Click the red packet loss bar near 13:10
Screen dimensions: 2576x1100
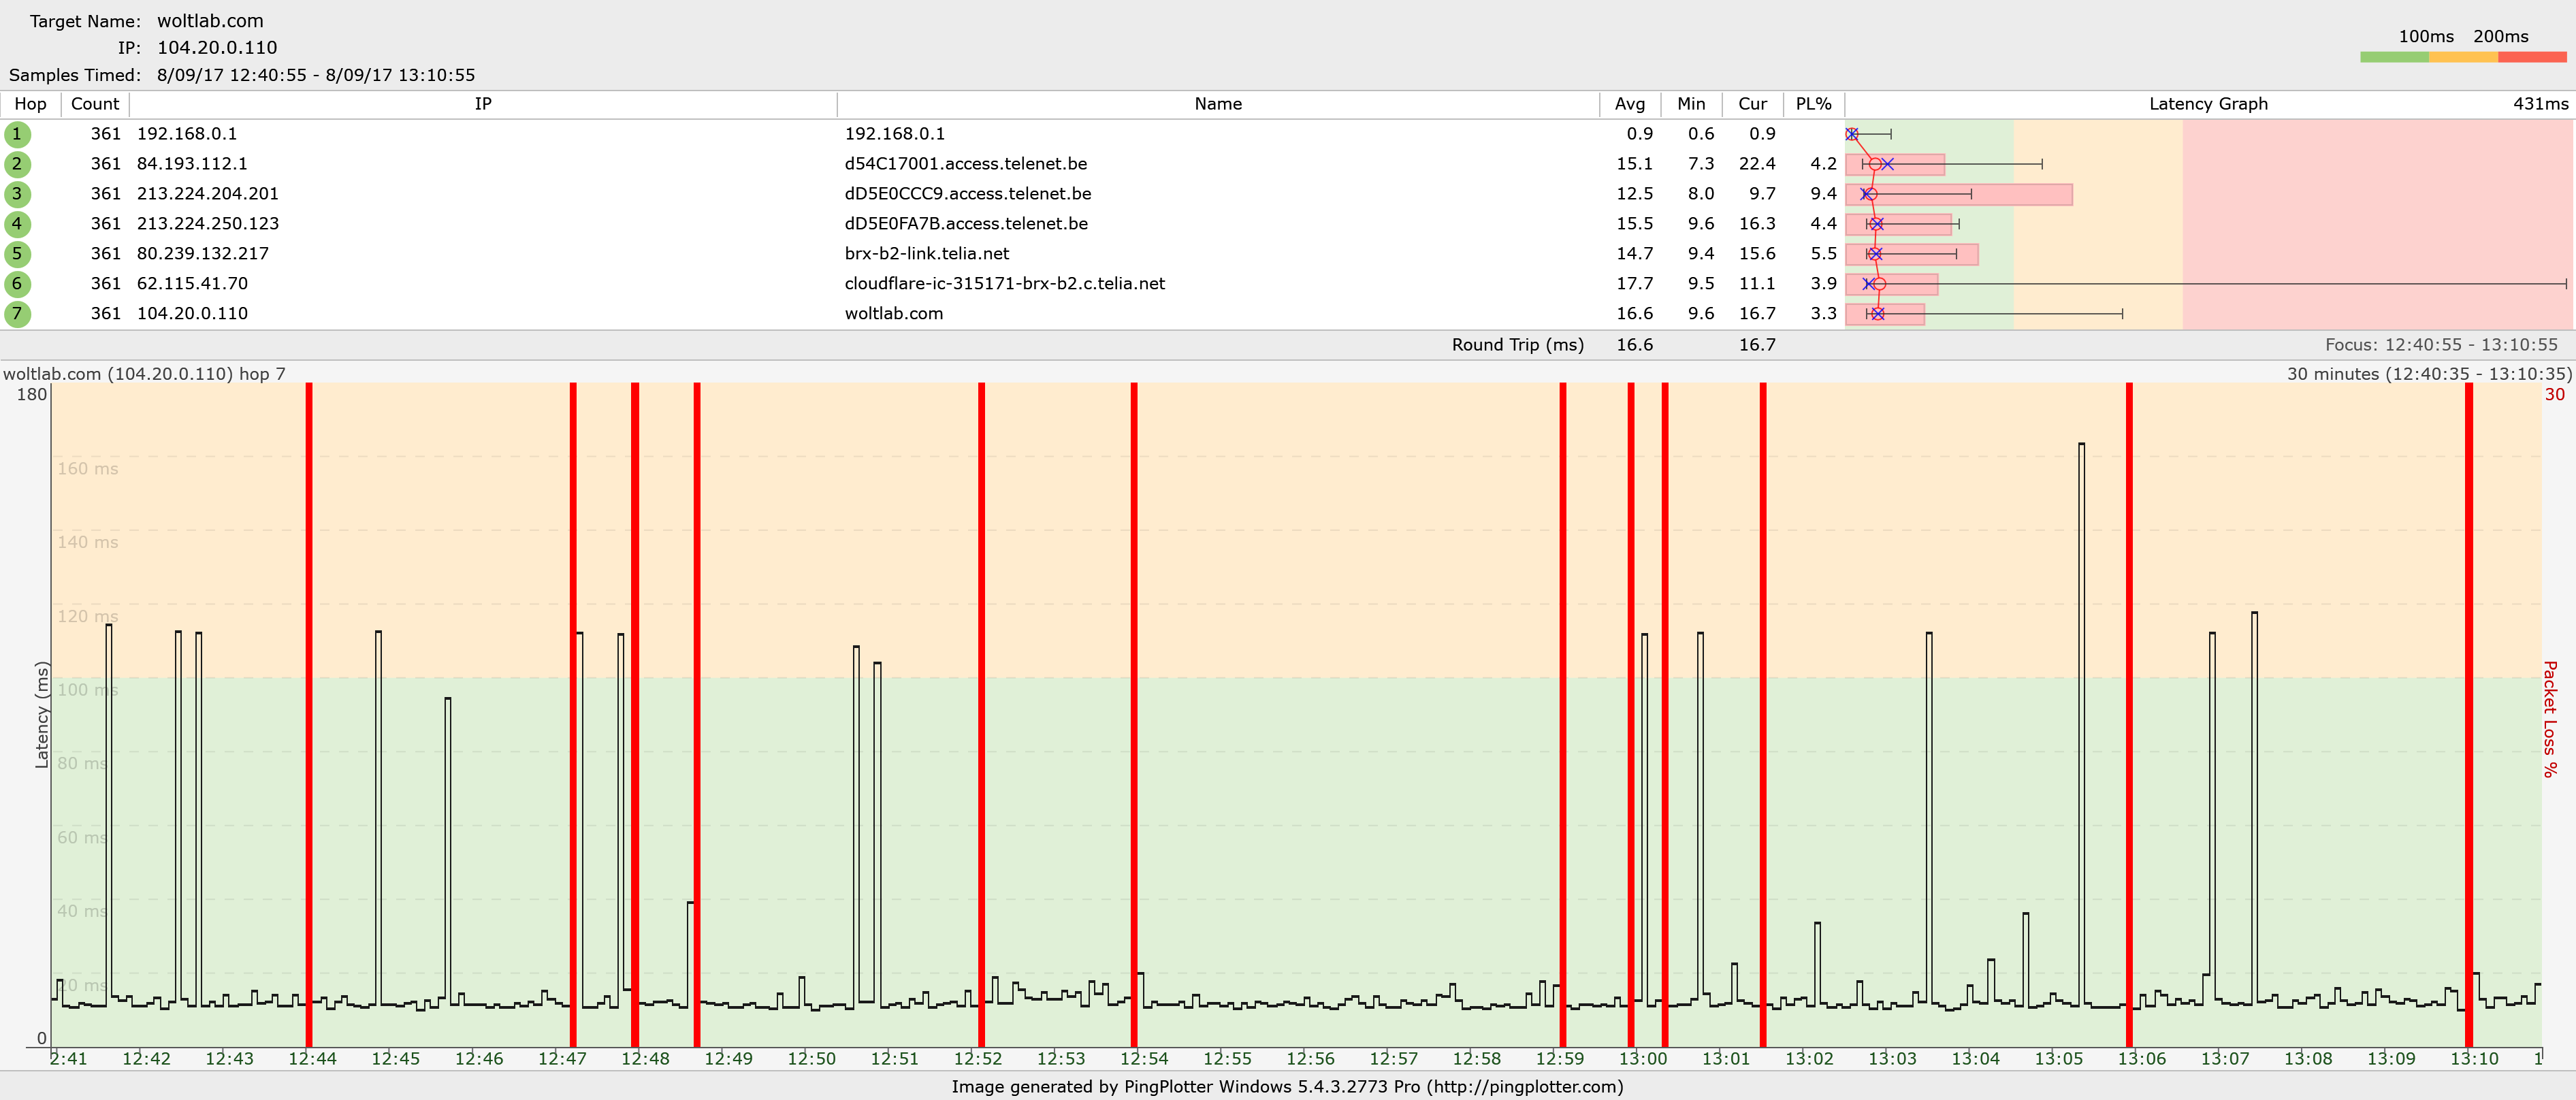[x=2468, y=700]
